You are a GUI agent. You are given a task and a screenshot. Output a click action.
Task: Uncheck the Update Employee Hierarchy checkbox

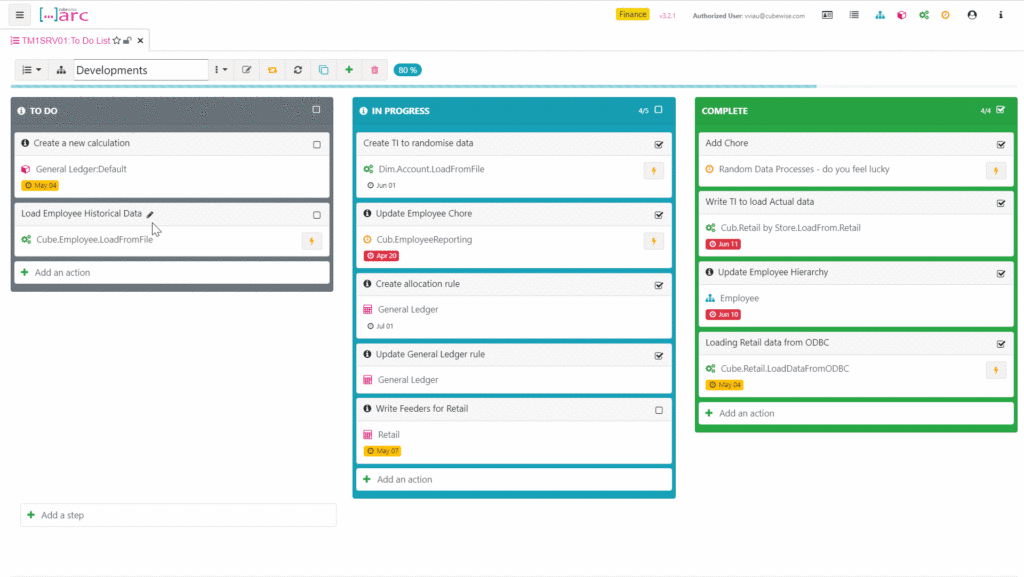coord(1001,273)
